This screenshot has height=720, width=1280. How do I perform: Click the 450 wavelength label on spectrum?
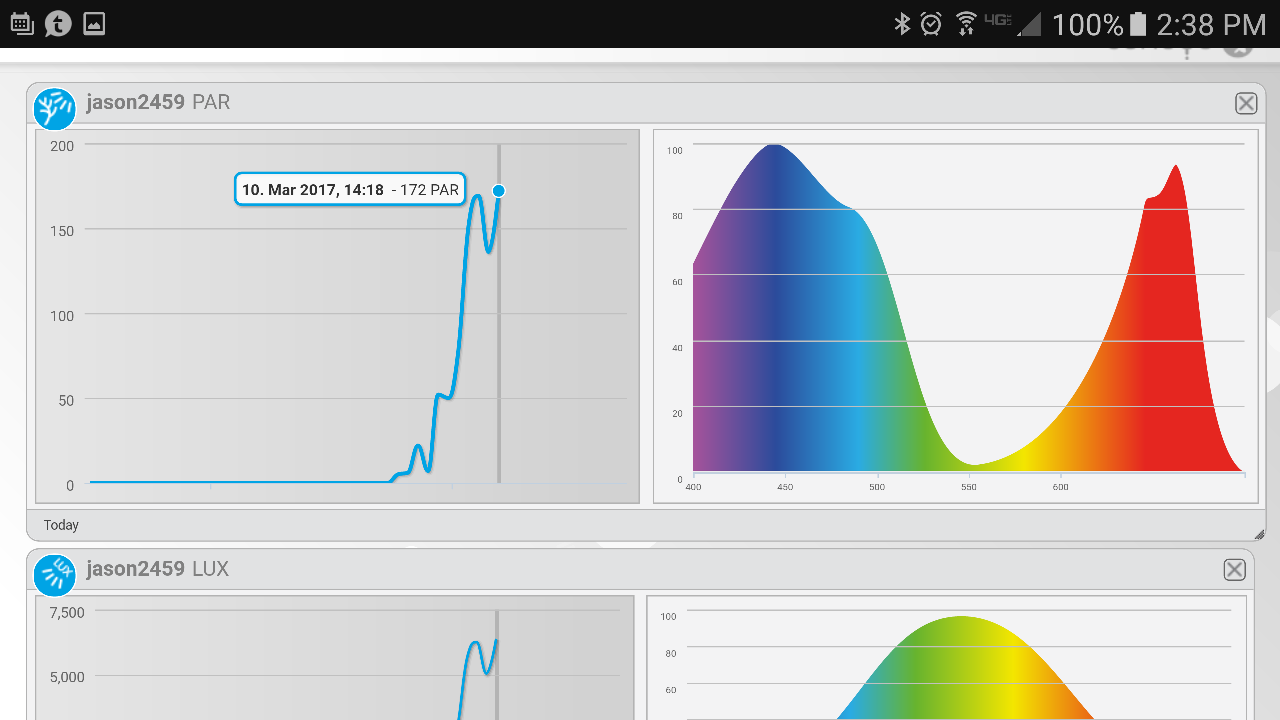pyautogui.click(x=785, y=487)
